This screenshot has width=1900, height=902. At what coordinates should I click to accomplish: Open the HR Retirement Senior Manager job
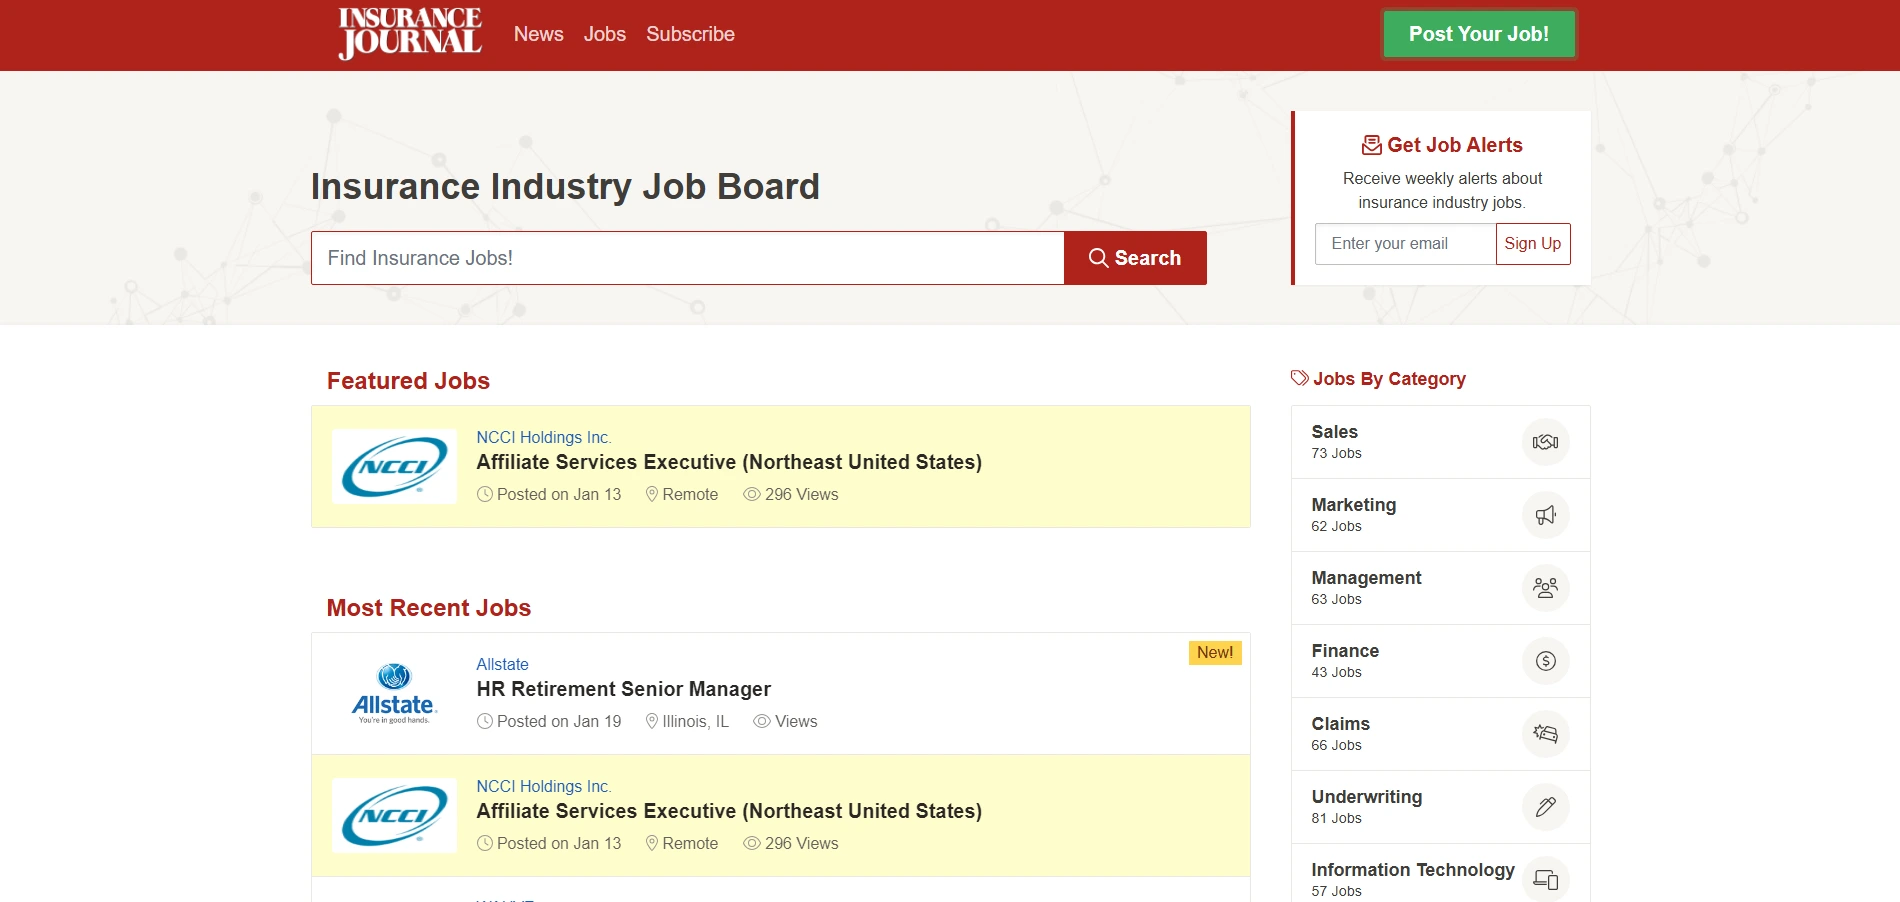coord(624,689)
